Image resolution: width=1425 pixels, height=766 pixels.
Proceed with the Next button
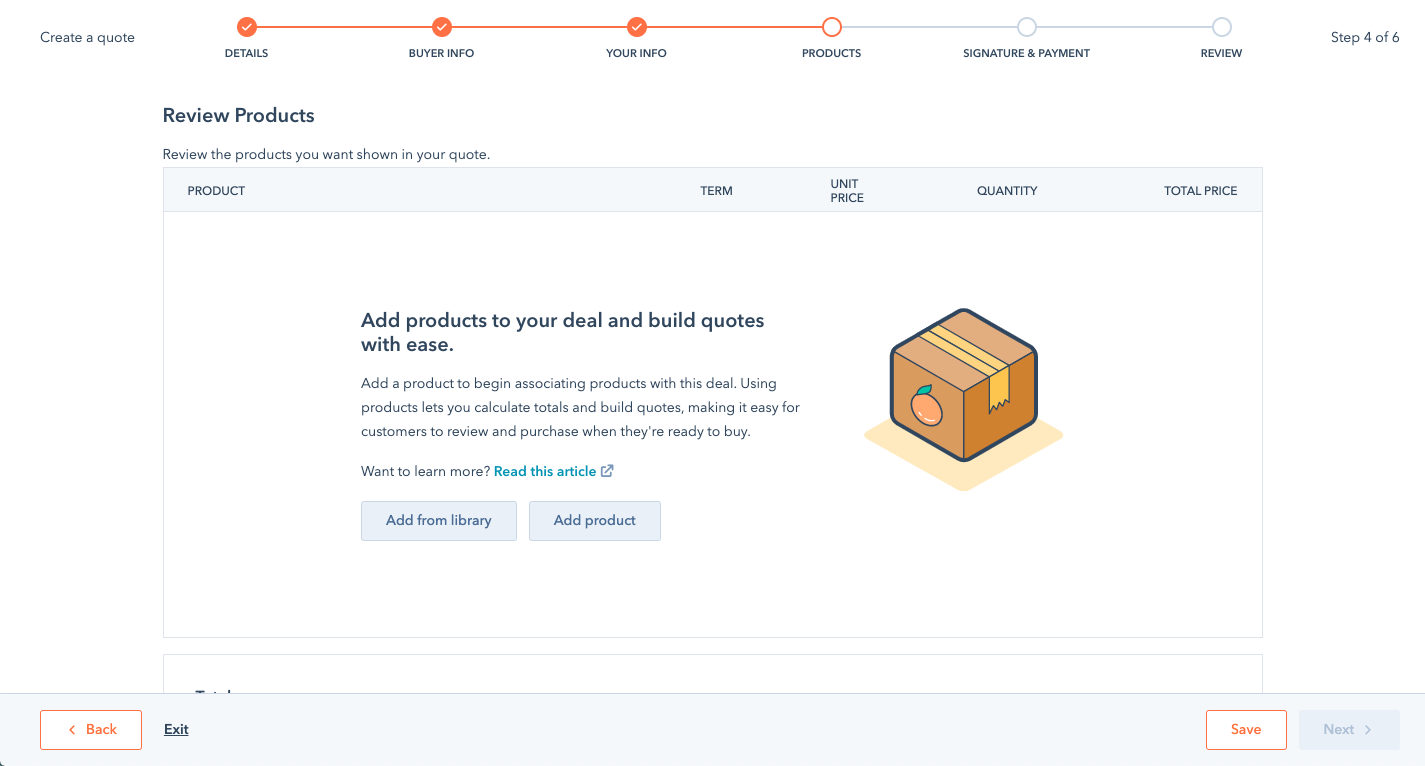[x=1349, y=730]
